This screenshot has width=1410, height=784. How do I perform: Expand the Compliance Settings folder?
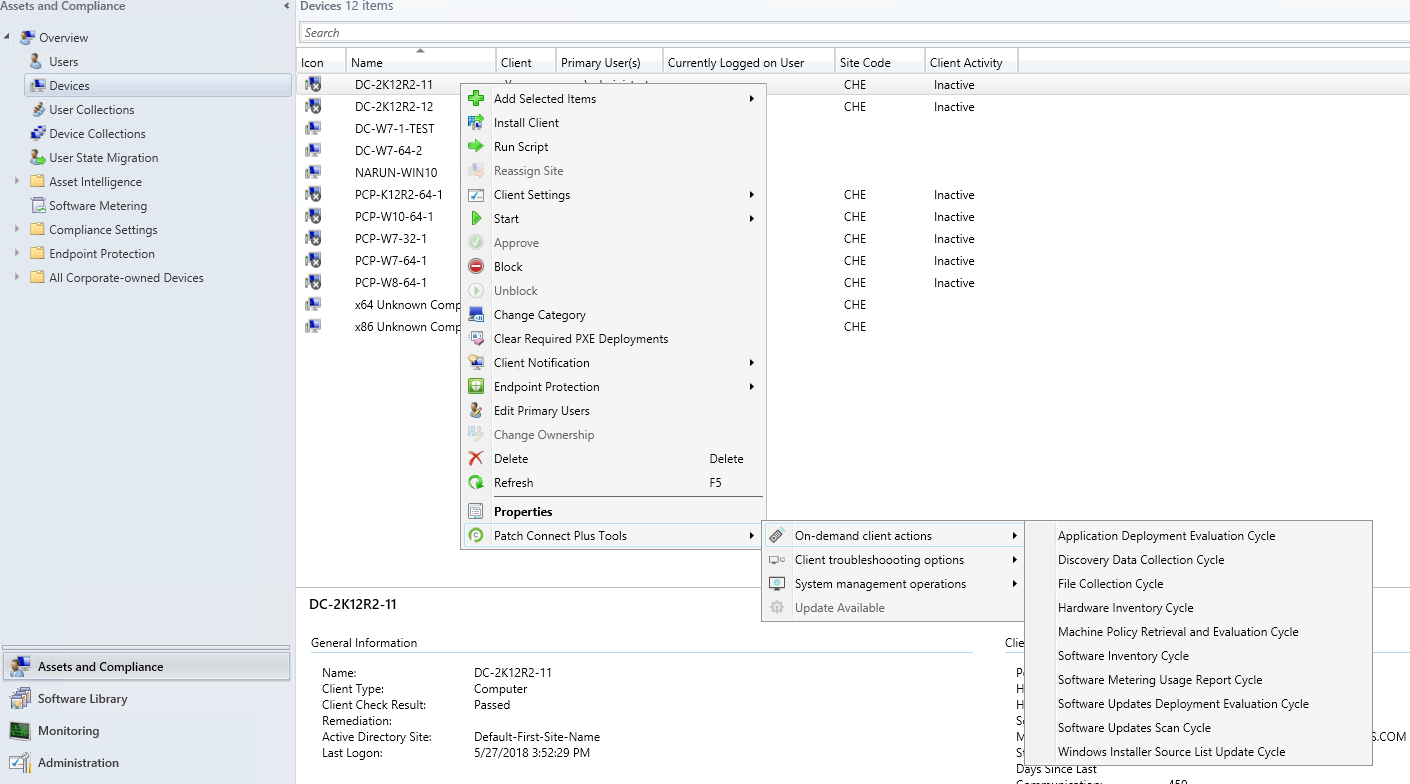click(17, 230)
